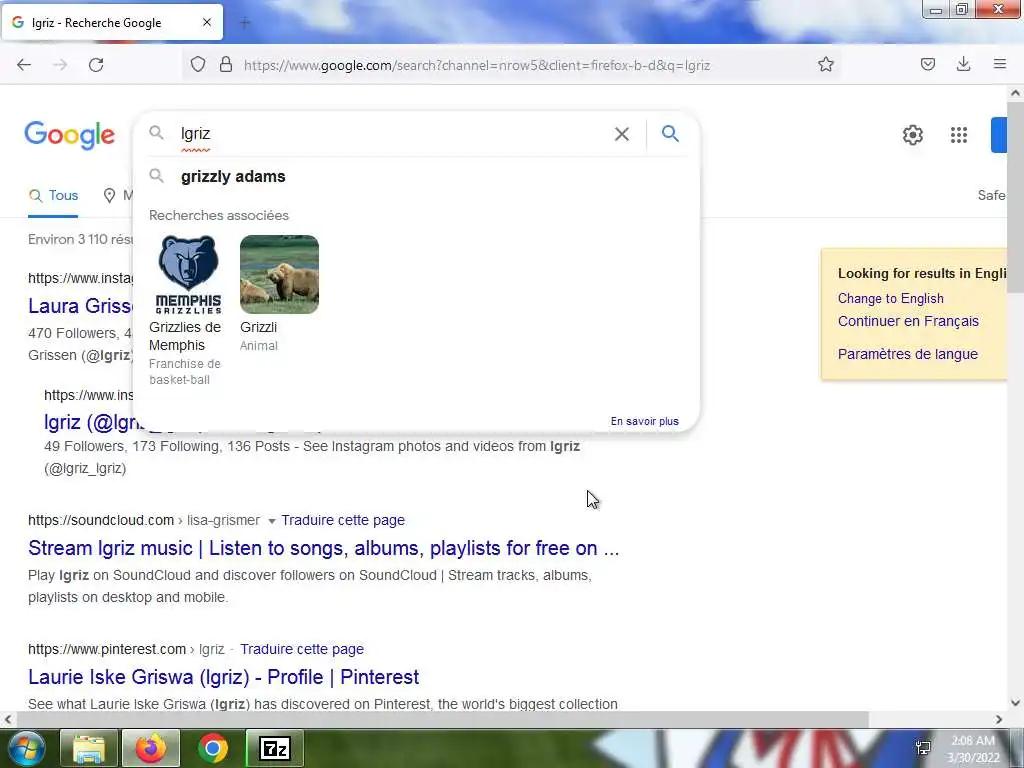Click the Firefox taskbar icon
Image resolution: width=1024 pixels, height=768 pixels.
151,748
